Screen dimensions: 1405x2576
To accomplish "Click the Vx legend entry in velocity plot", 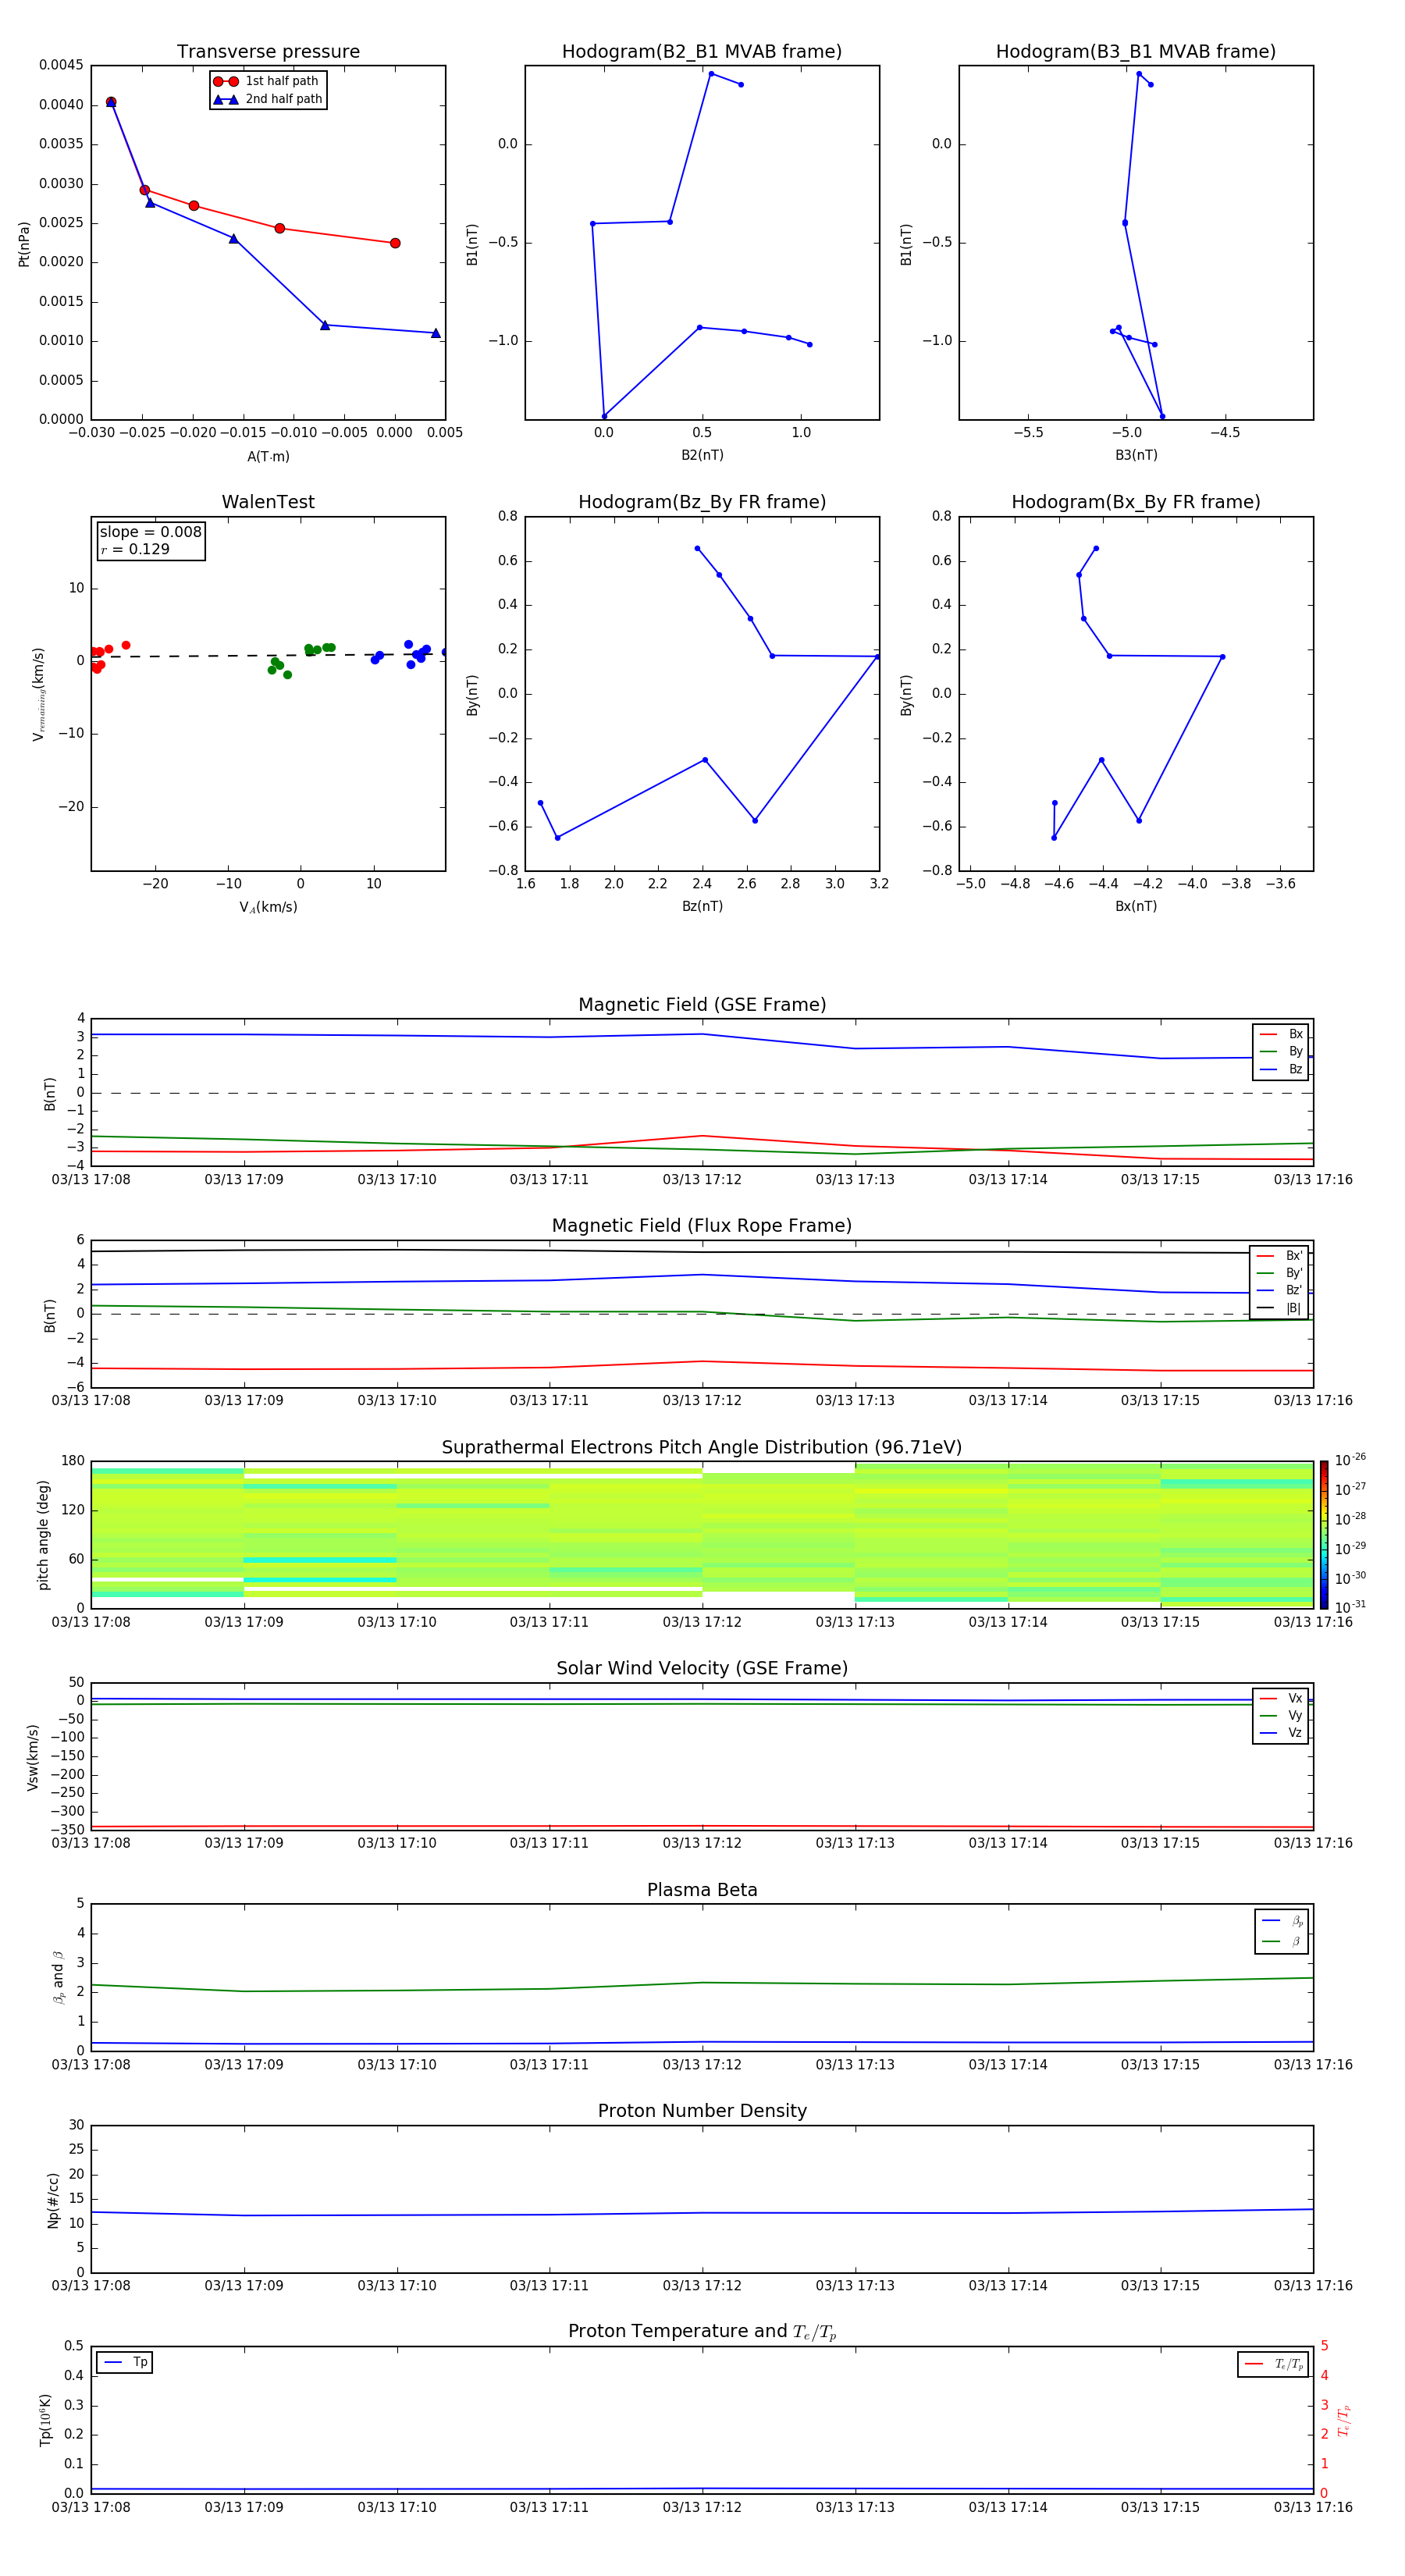I will (x=1281, y=1698).
